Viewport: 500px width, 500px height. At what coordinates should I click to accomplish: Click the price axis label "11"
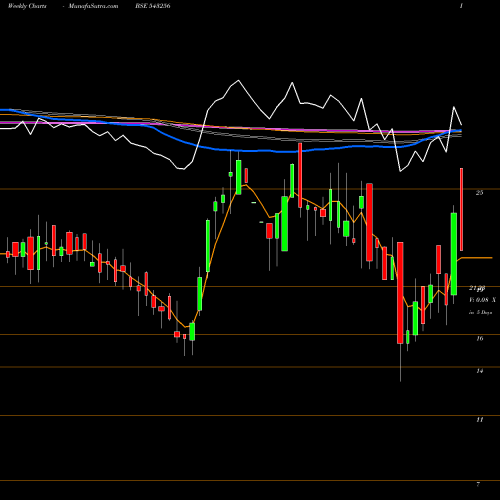(479, 419)
